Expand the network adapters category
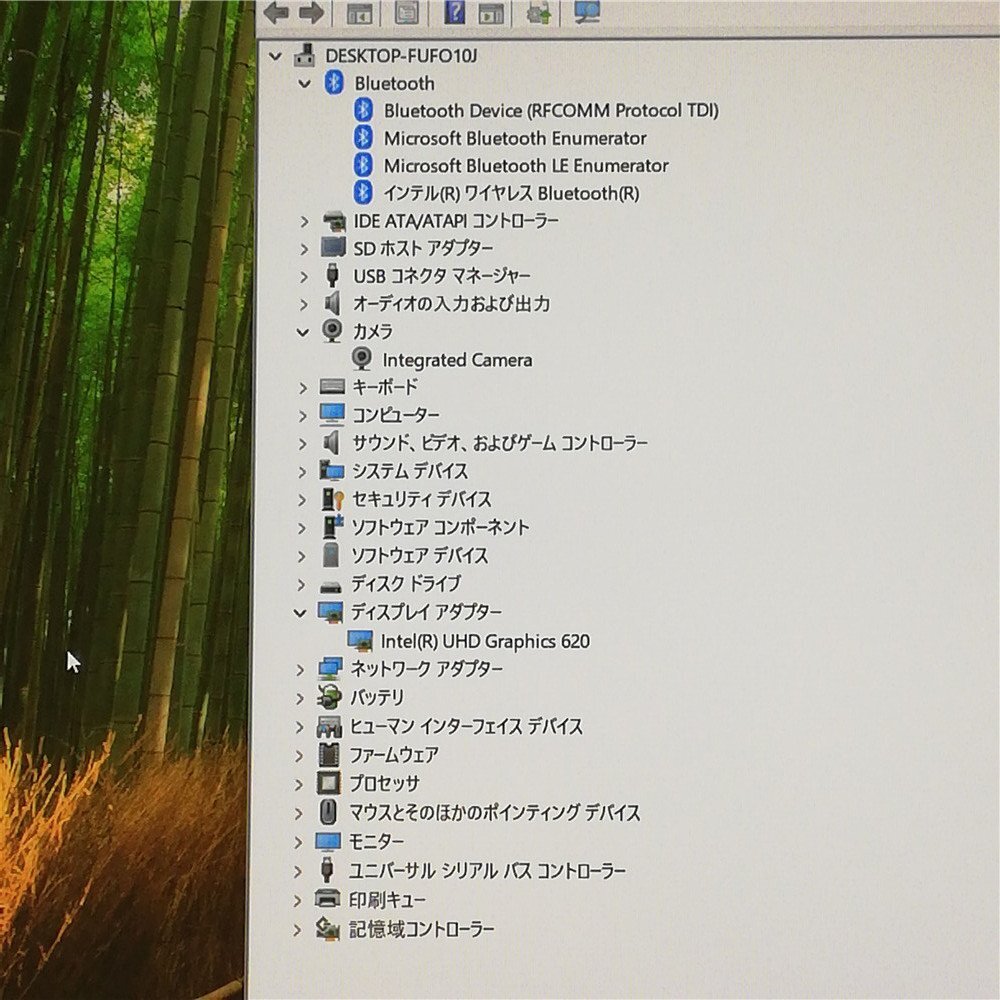This screenshot has width=1000, height=1000. coord(303,670)
